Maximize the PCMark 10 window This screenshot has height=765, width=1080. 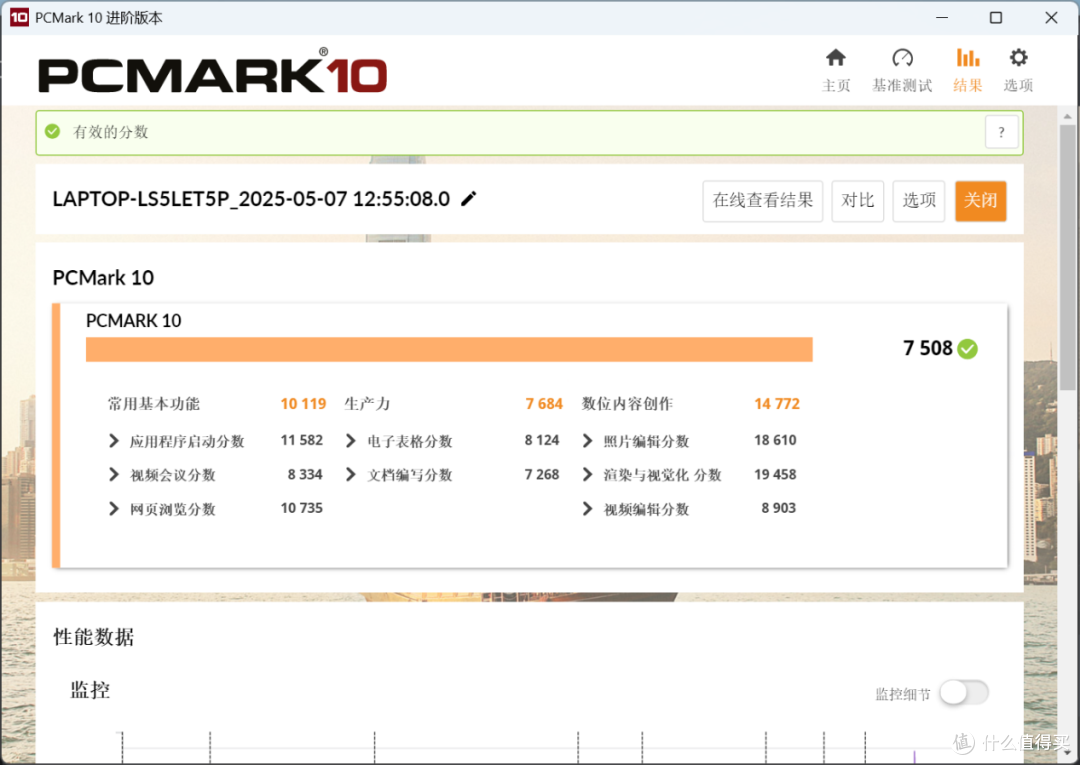pos(996,17)
